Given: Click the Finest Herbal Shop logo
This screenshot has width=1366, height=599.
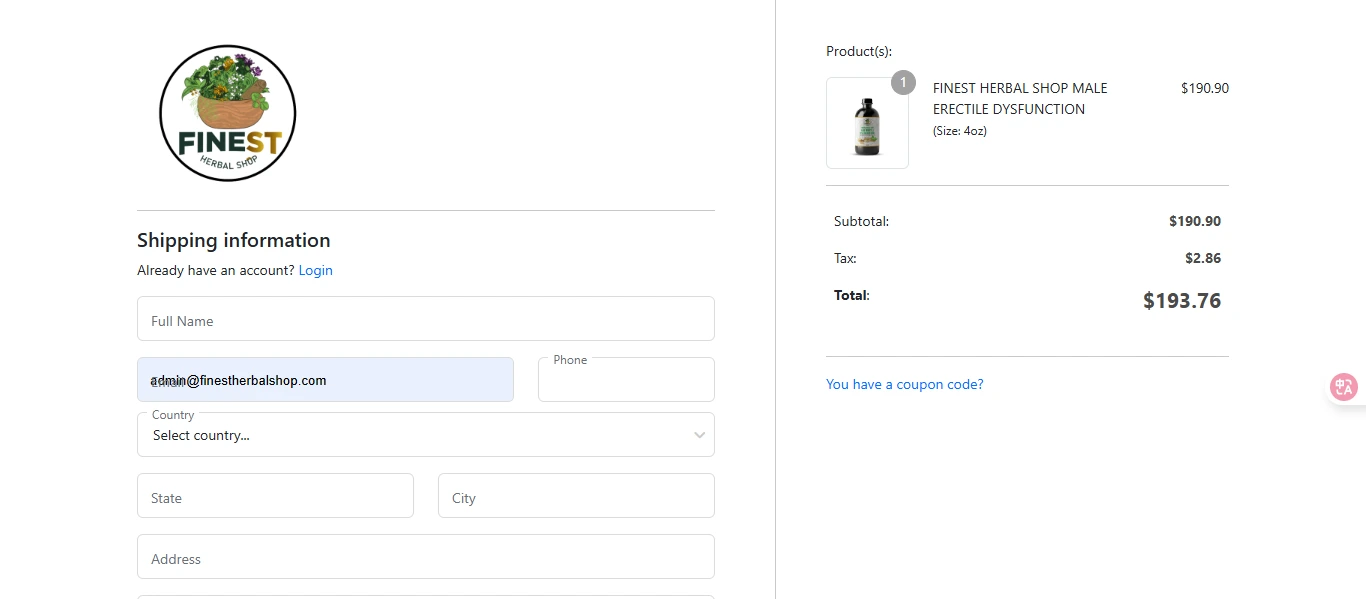Looking at the screenshot, I should pos(227,113).
